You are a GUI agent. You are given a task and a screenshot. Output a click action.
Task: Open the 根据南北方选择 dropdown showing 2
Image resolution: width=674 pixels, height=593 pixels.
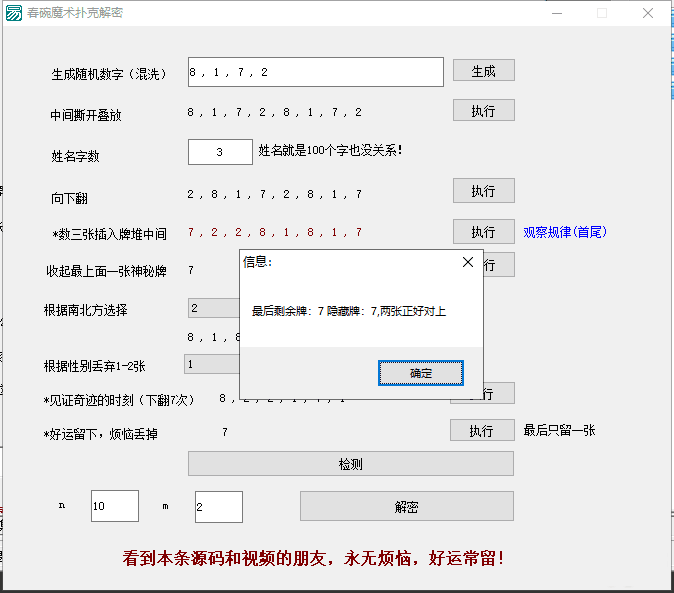[213, 308]
